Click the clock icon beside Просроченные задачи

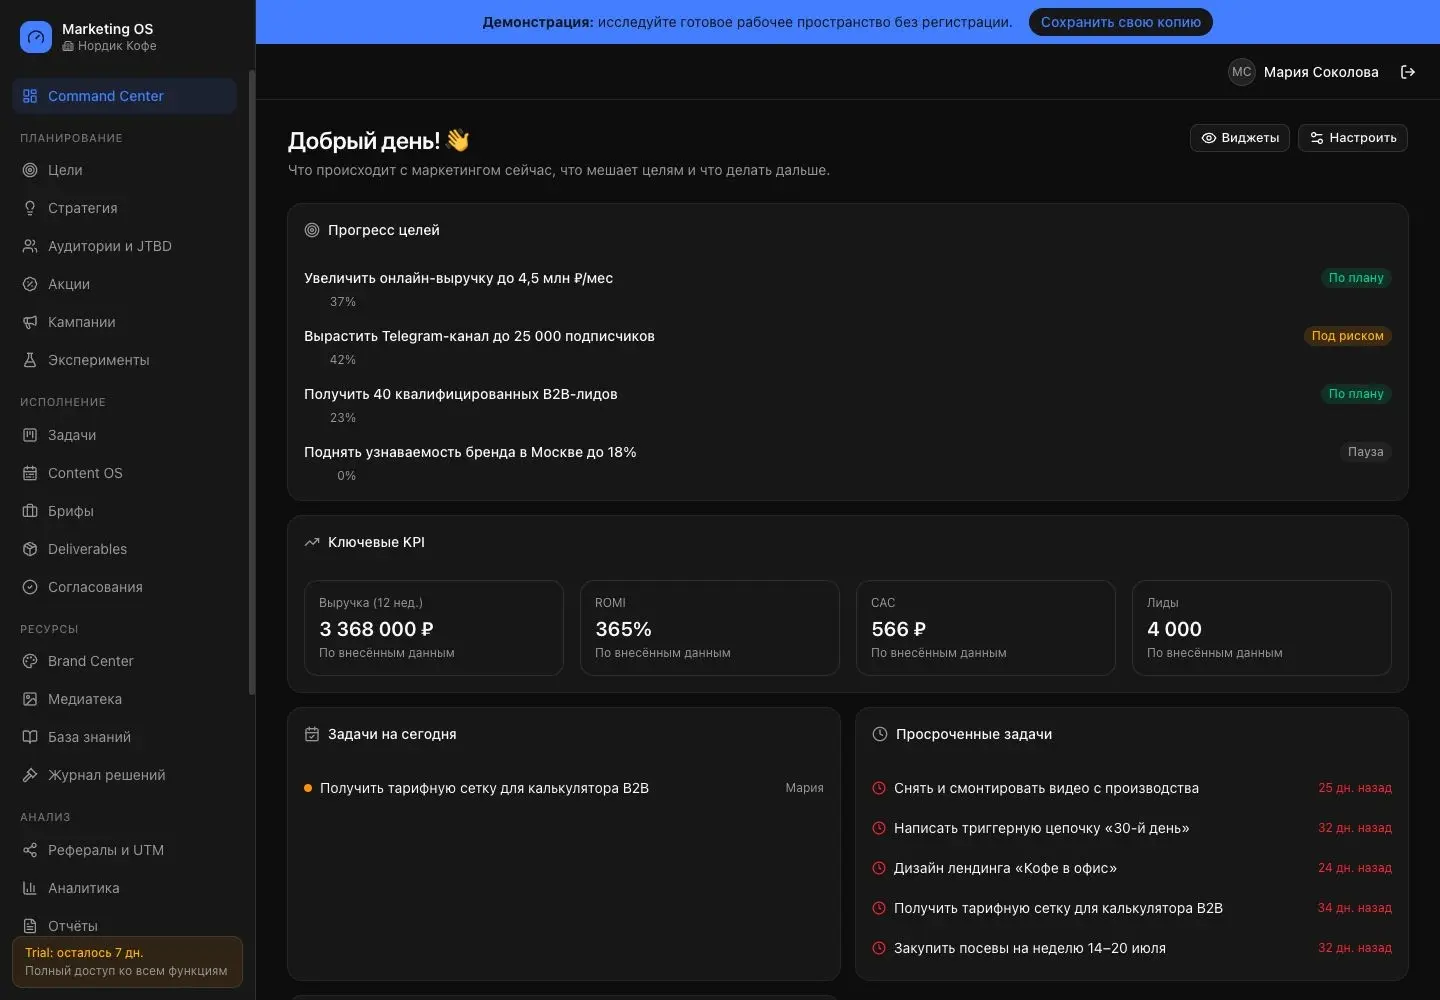point(880,734)
